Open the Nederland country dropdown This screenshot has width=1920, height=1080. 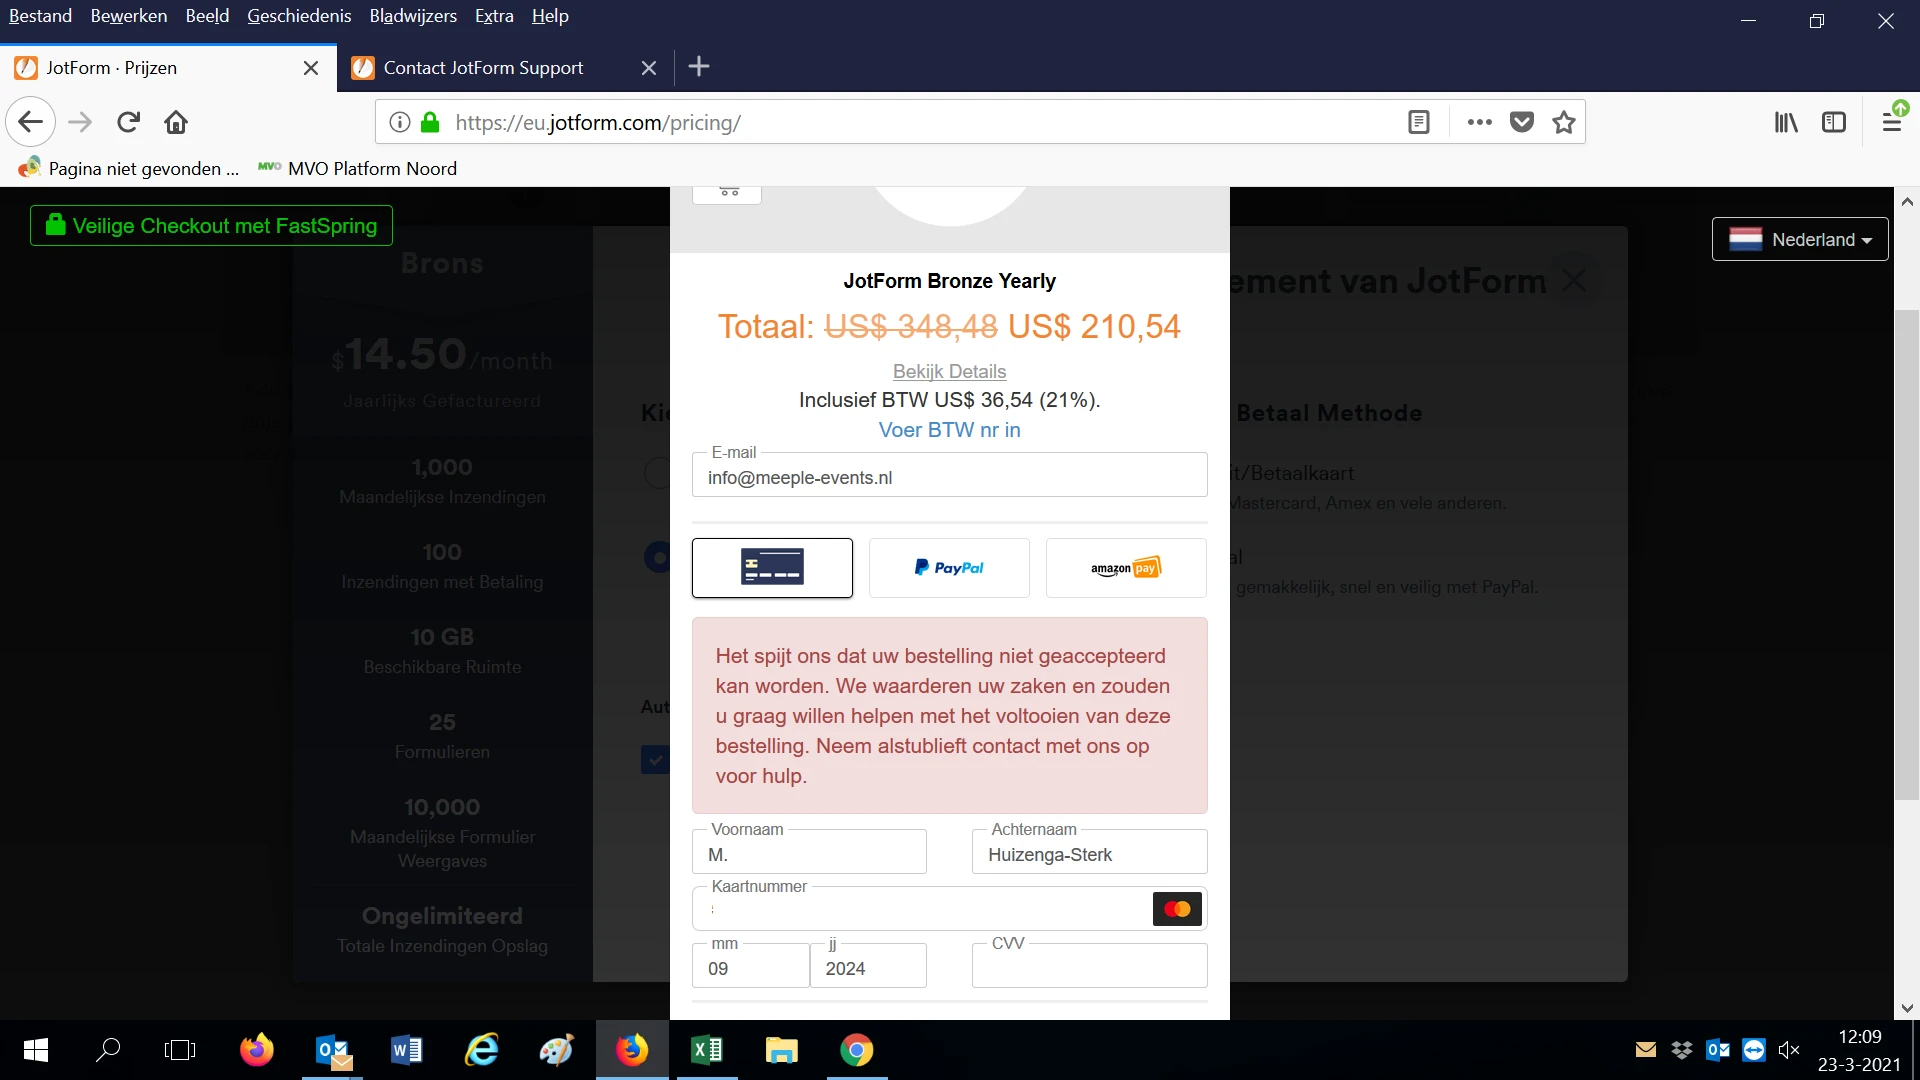pos(1800,239)
